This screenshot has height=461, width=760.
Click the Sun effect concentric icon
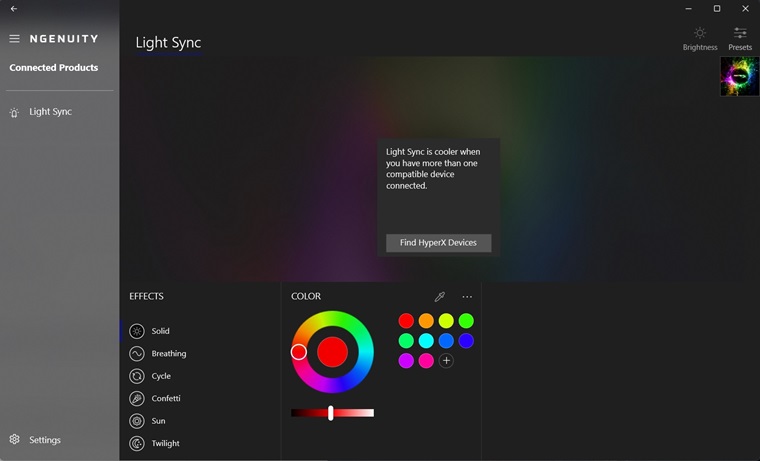click(137, 421)
